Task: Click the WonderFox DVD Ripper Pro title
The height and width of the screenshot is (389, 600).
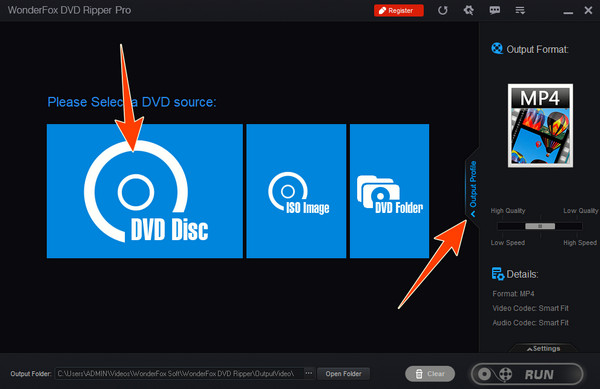Action: [x=69, y=10]
